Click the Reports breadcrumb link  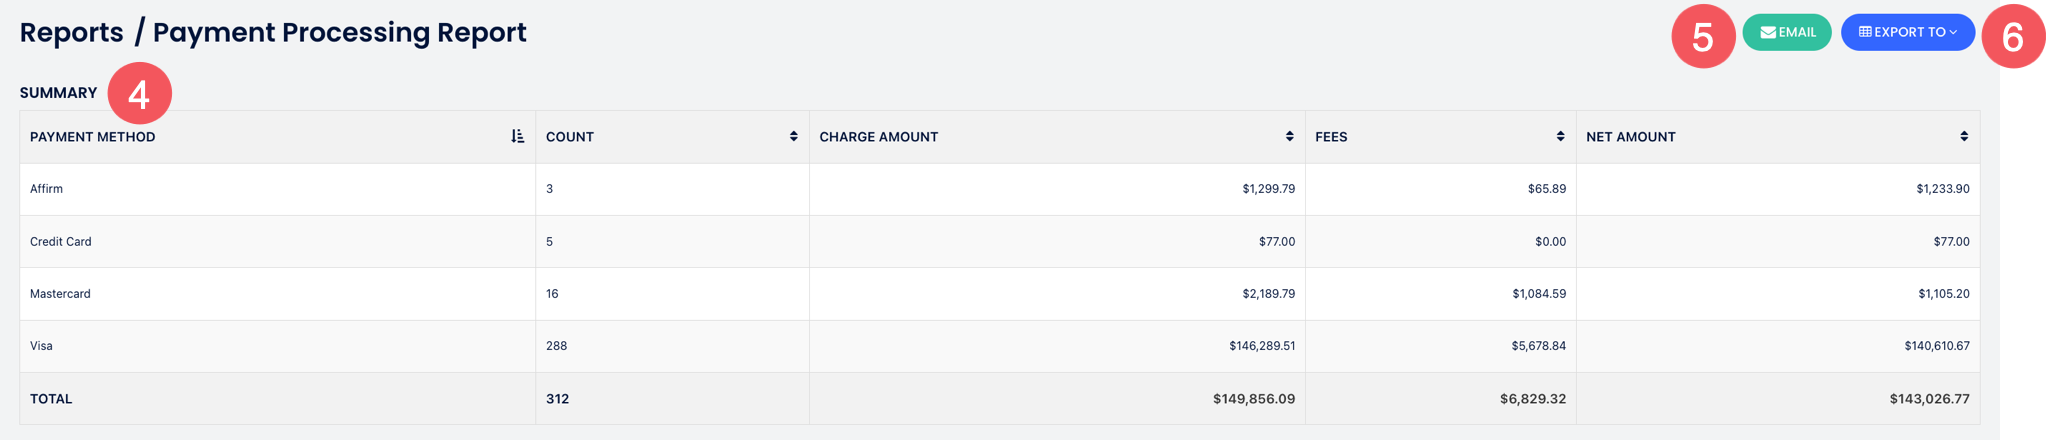pos(71,33)
